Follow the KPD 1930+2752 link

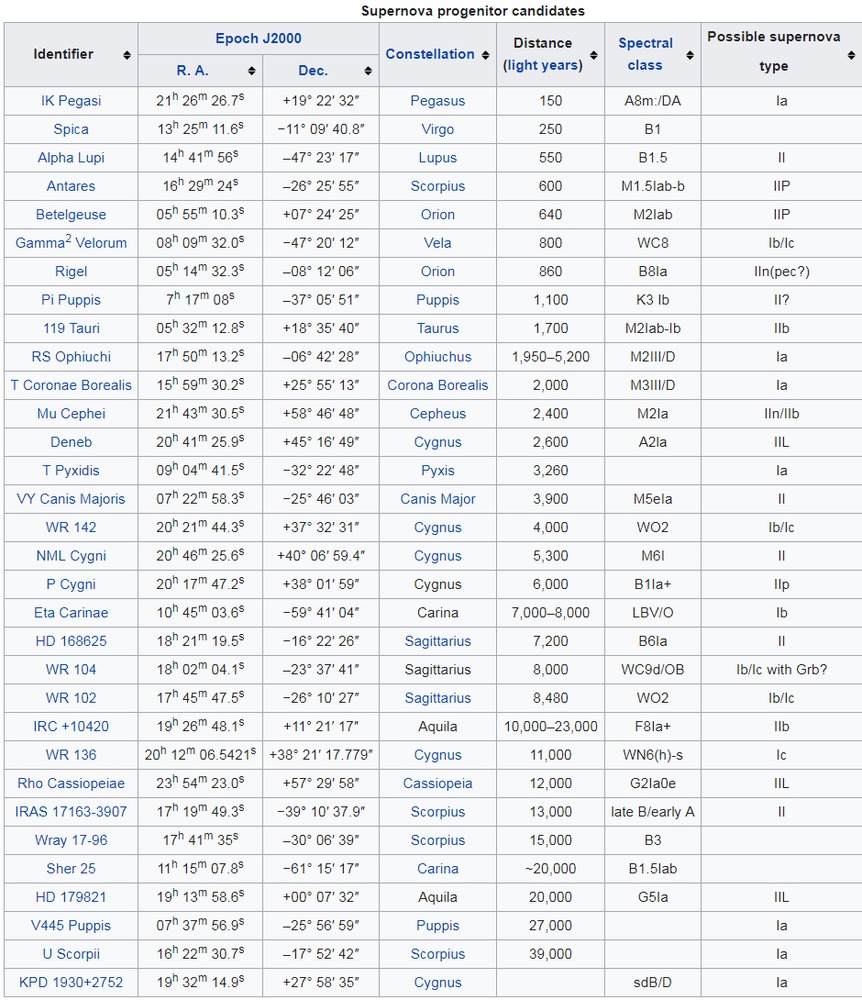[71, 982]
